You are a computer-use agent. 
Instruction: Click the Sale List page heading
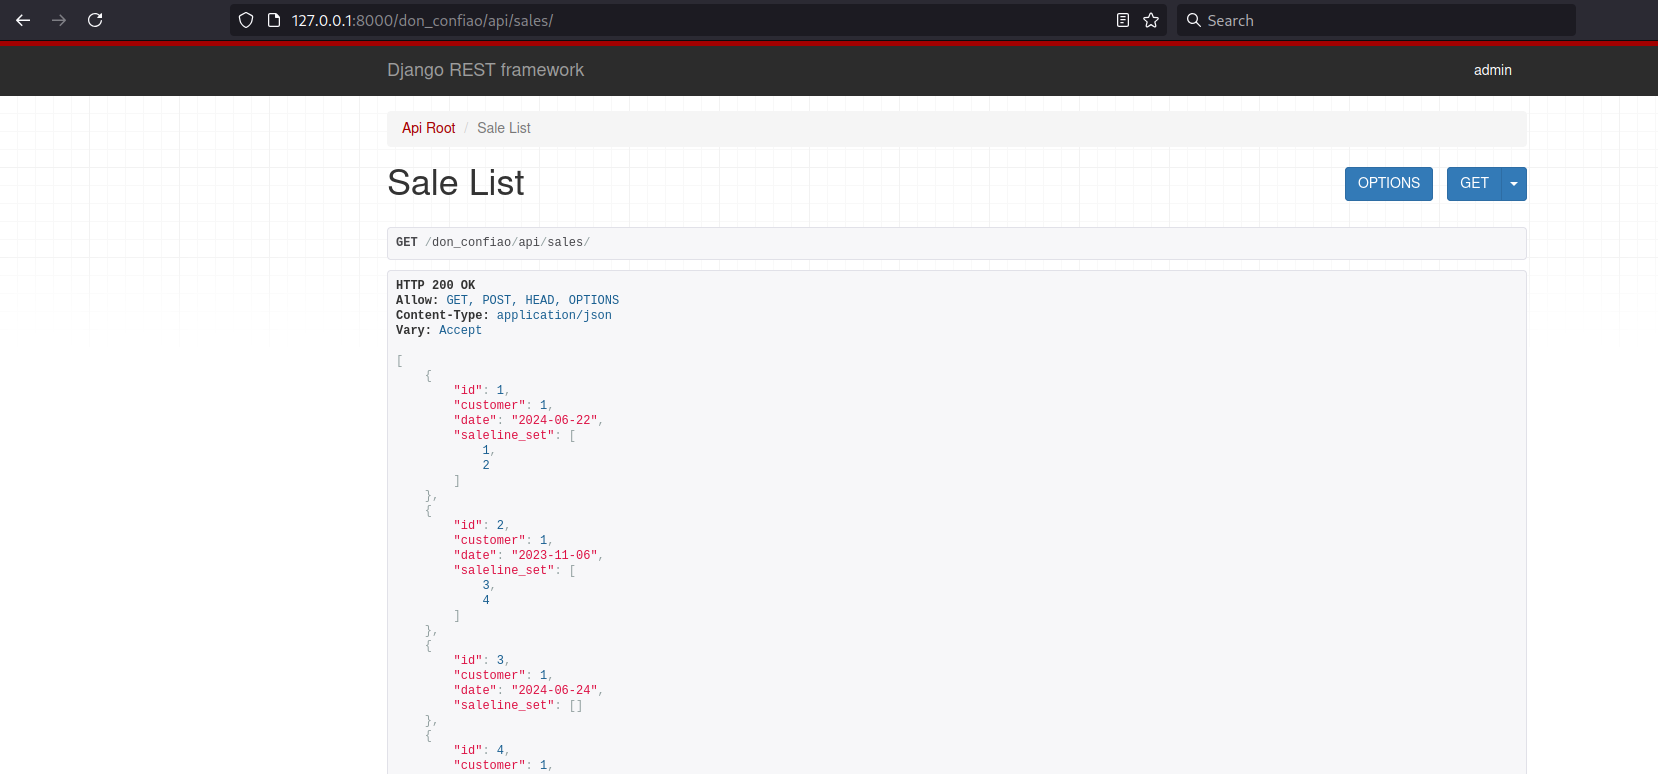pyautogui.click(x=456, y=183)
